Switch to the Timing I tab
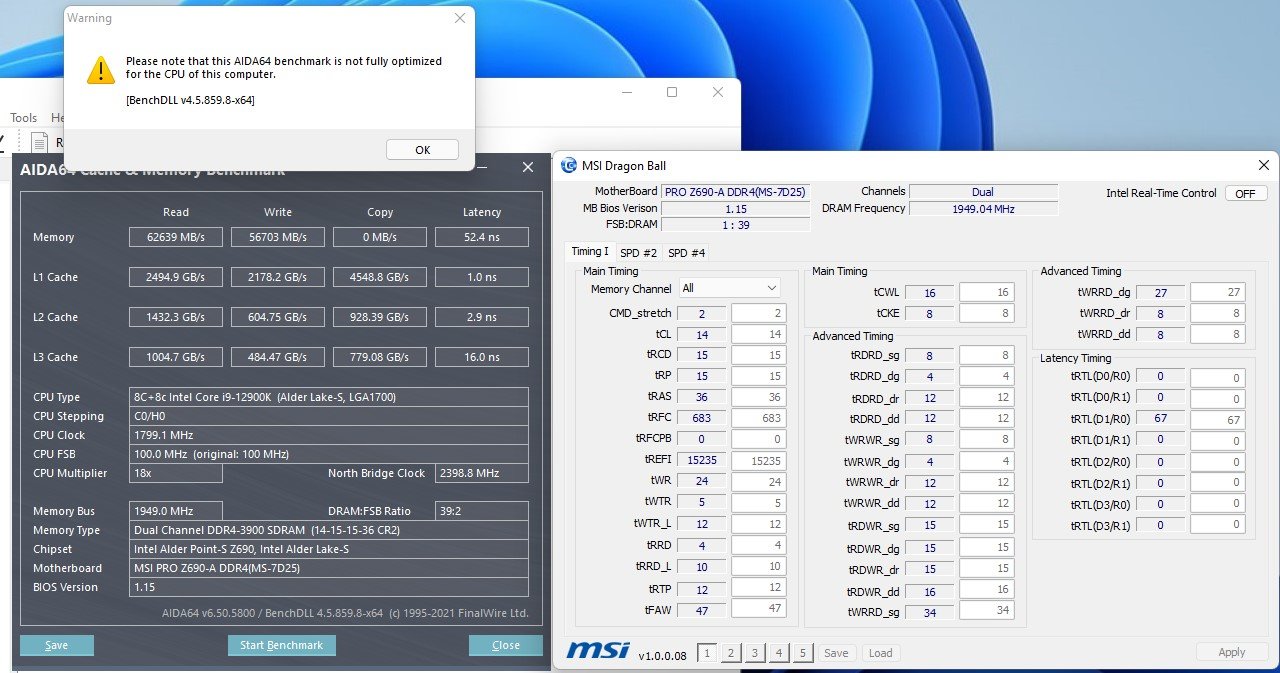Screen dimensions: 1280x673 point(589,252)
